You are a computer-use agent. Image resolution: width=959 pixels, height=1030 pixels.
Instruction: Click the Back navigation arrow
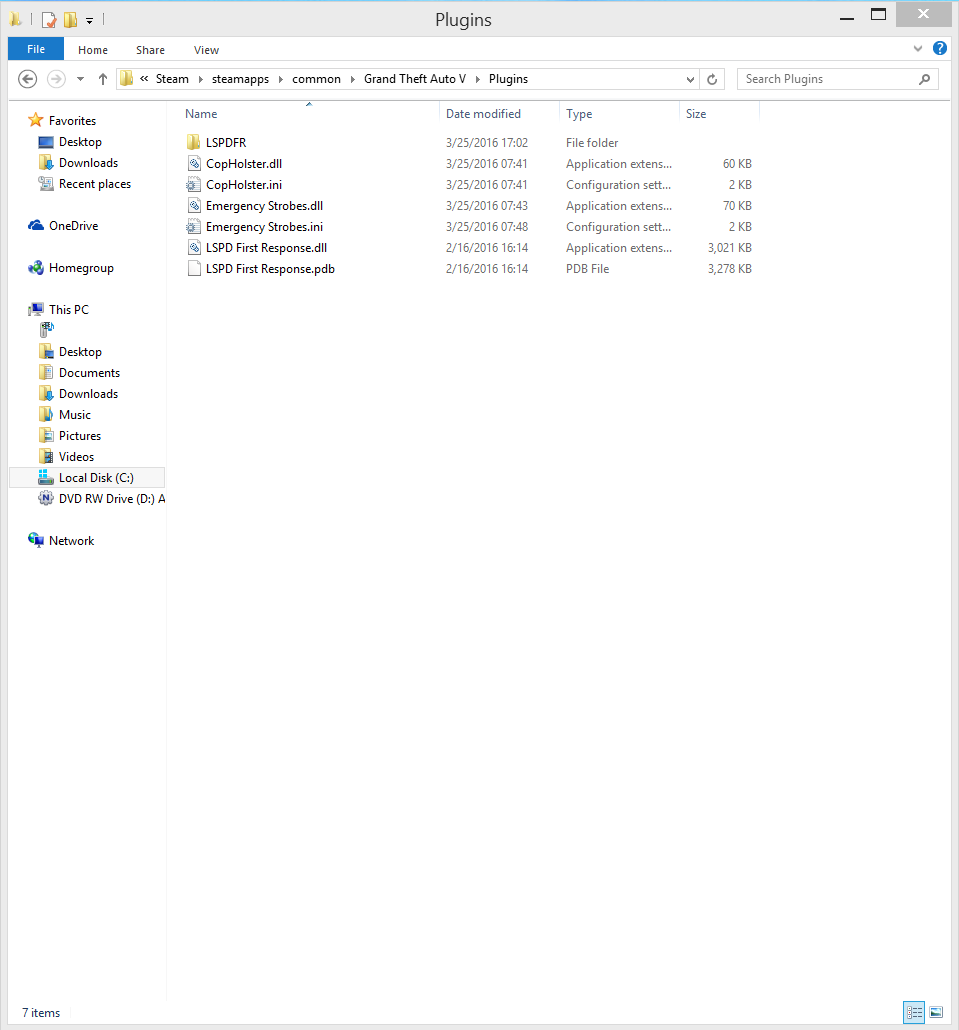click(27, 79)
